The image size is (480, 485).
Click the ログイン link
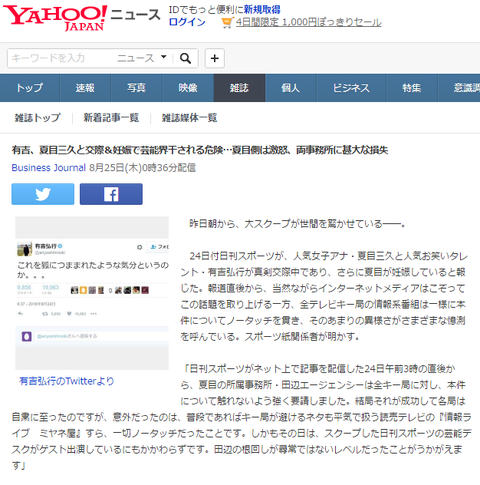pos(187,22)
